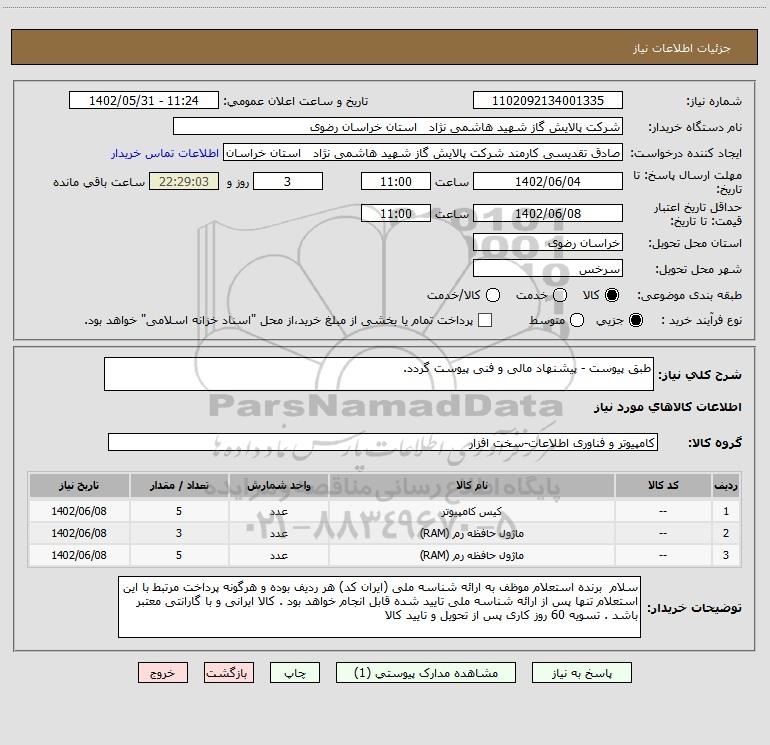Click the remaining time field 22:29:03

184,181
